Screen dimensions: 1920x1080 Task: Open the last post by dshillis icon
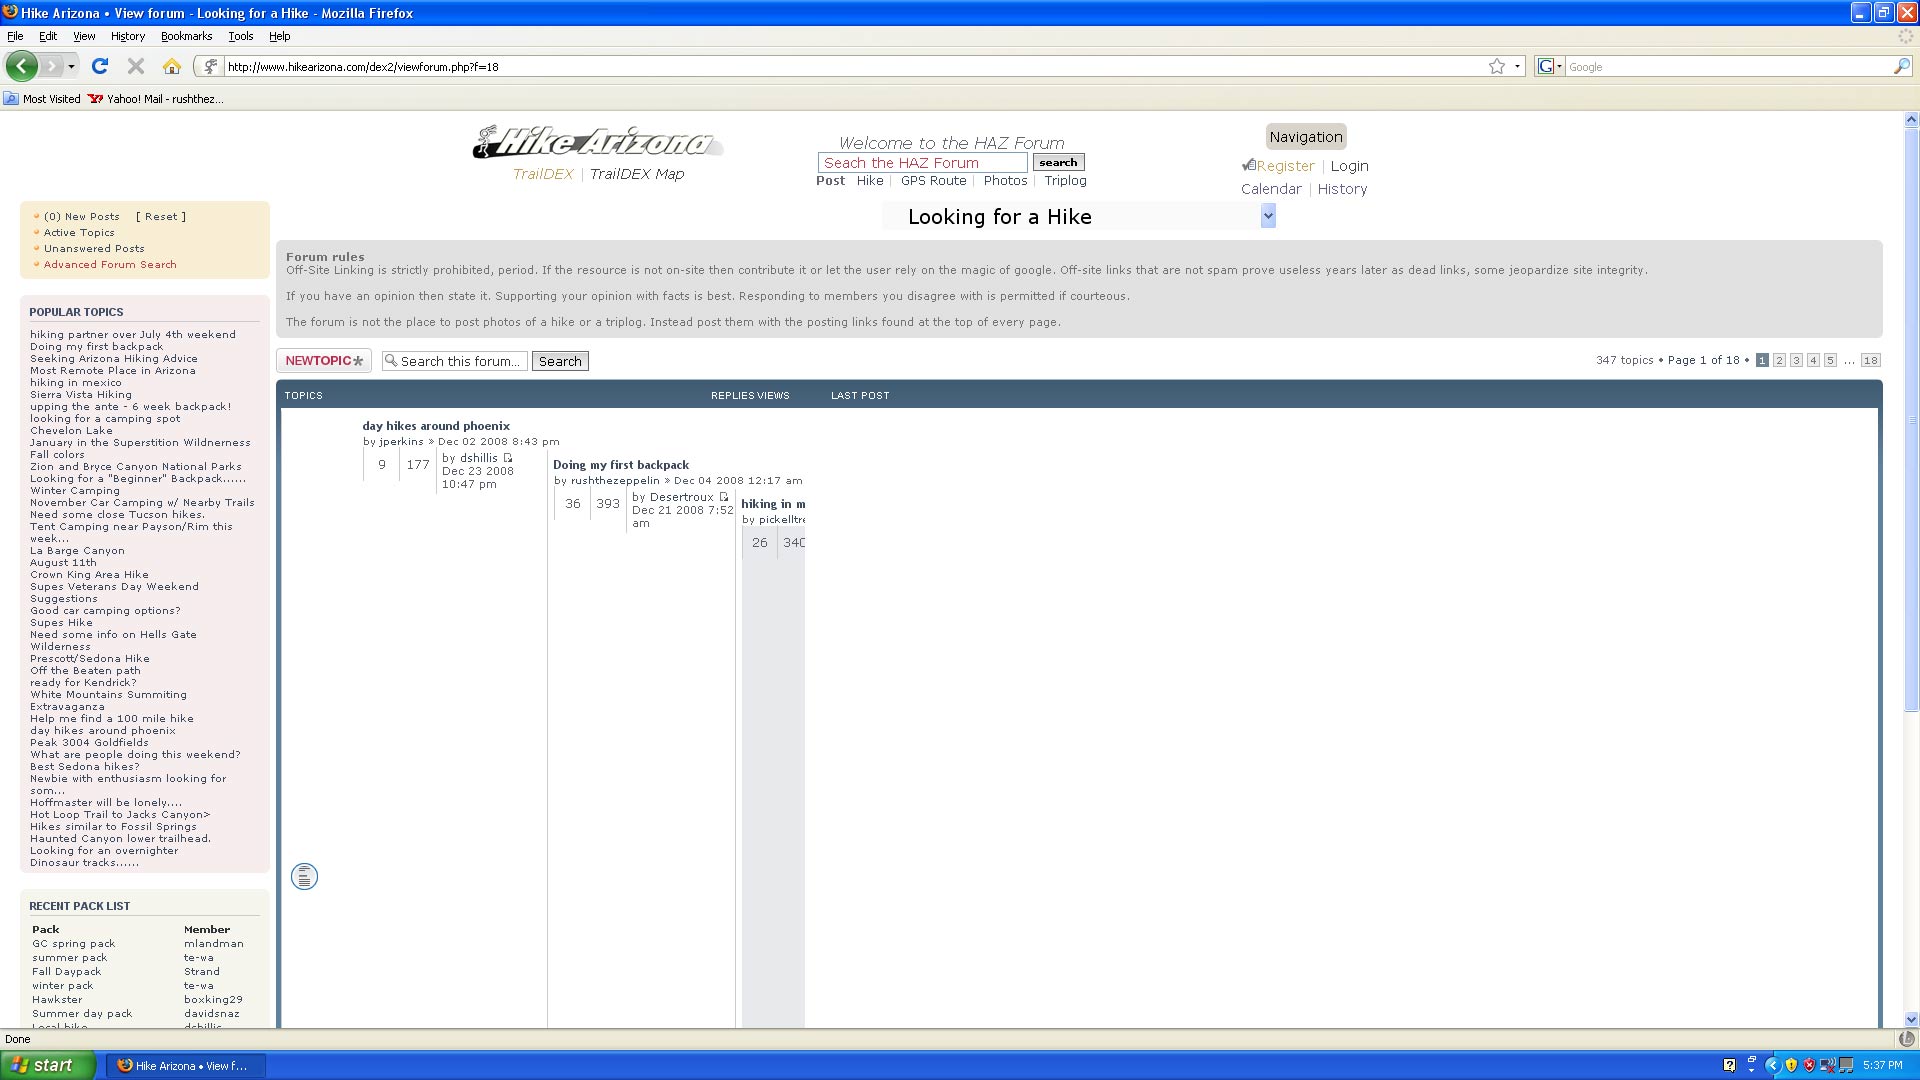[508, 458]
